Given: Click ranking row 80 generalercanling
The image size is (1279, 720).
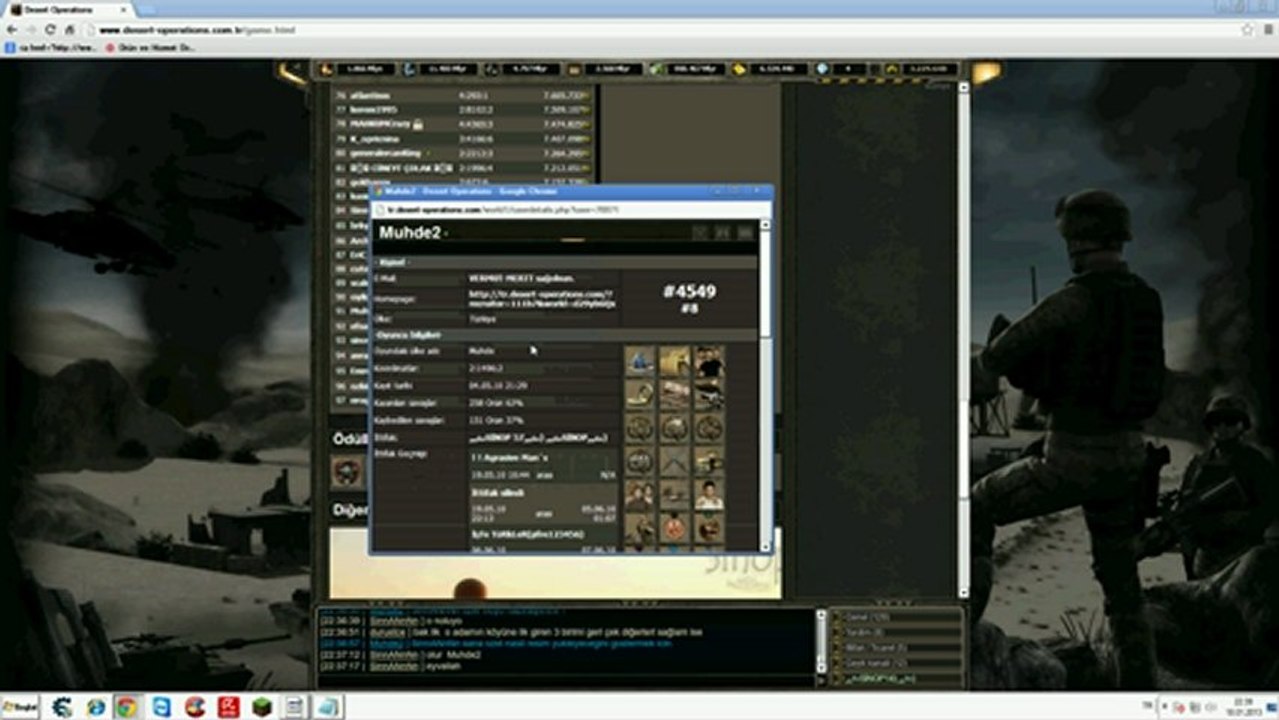Looking at the screenshot, I should click(x=460, y=153).
